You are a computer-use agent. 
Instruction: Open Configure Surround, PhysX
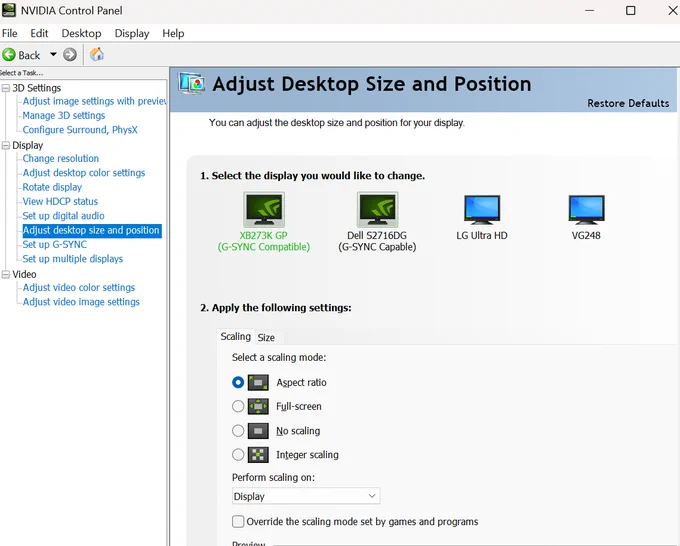tap(80, 130)
